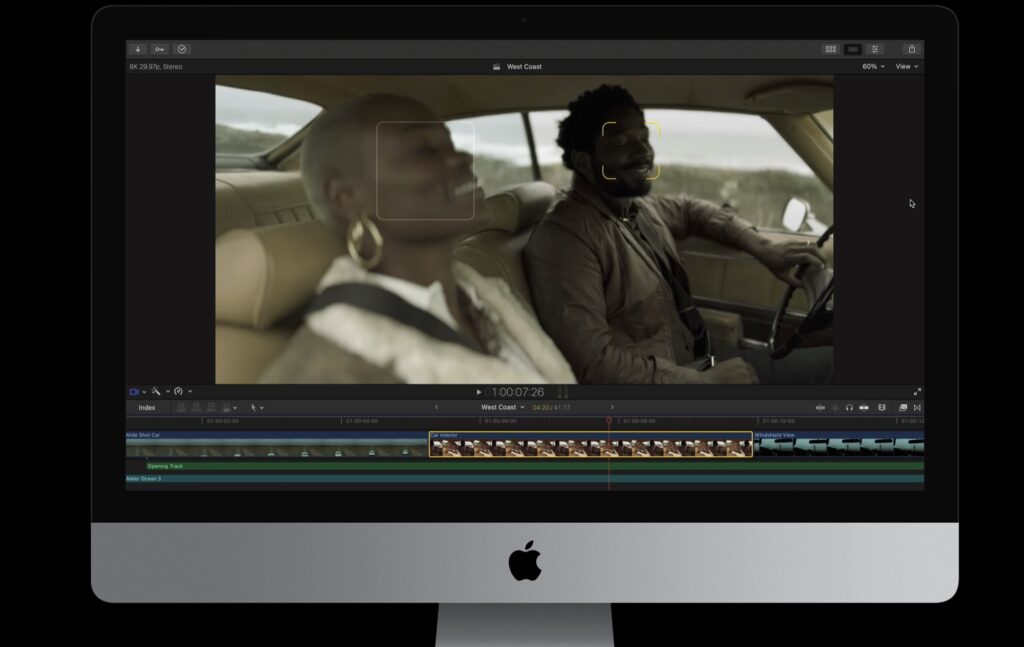
Task: Toggle audio skimming icon
Action: [835, 407]
